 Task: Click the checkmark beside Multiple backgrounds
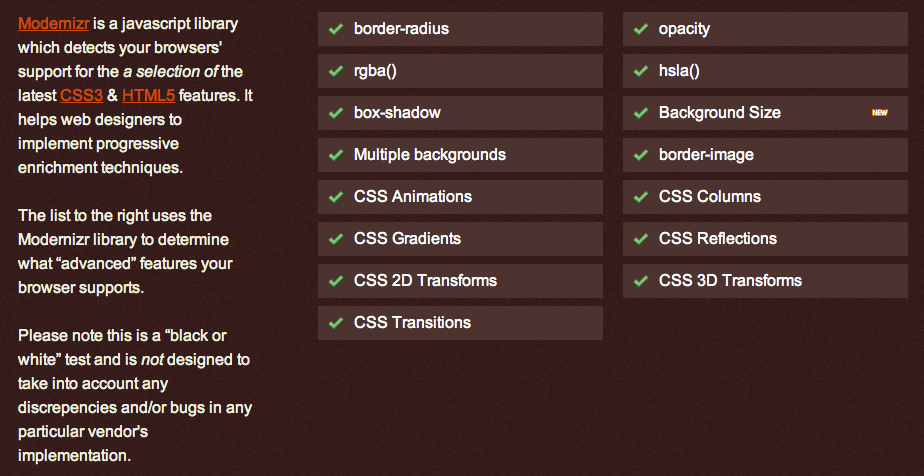pos(336,155)
